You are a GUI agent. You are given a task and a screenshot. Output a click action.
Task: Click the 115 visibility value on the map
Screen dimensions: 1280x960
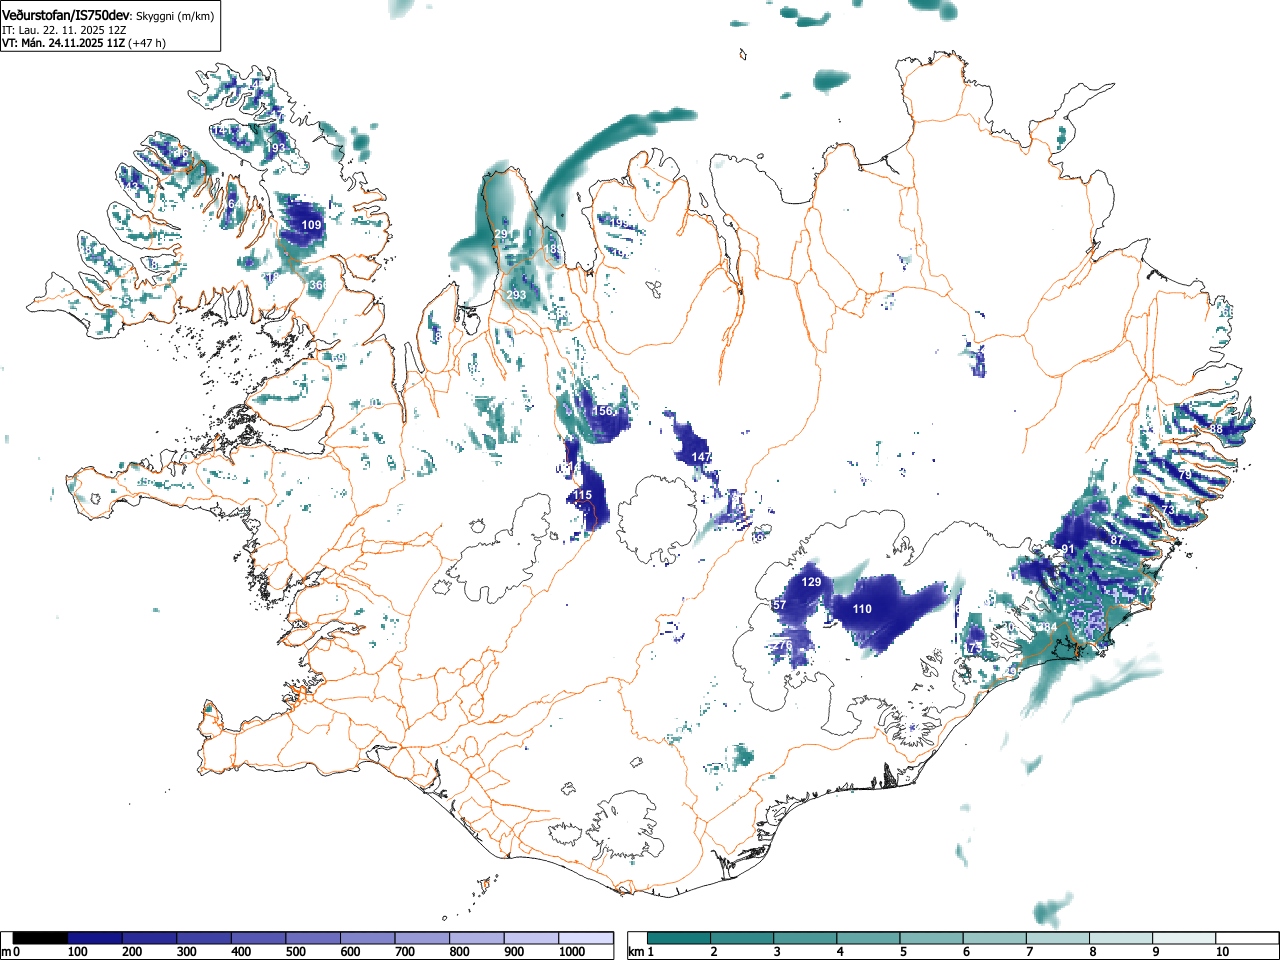coord(583,496)
